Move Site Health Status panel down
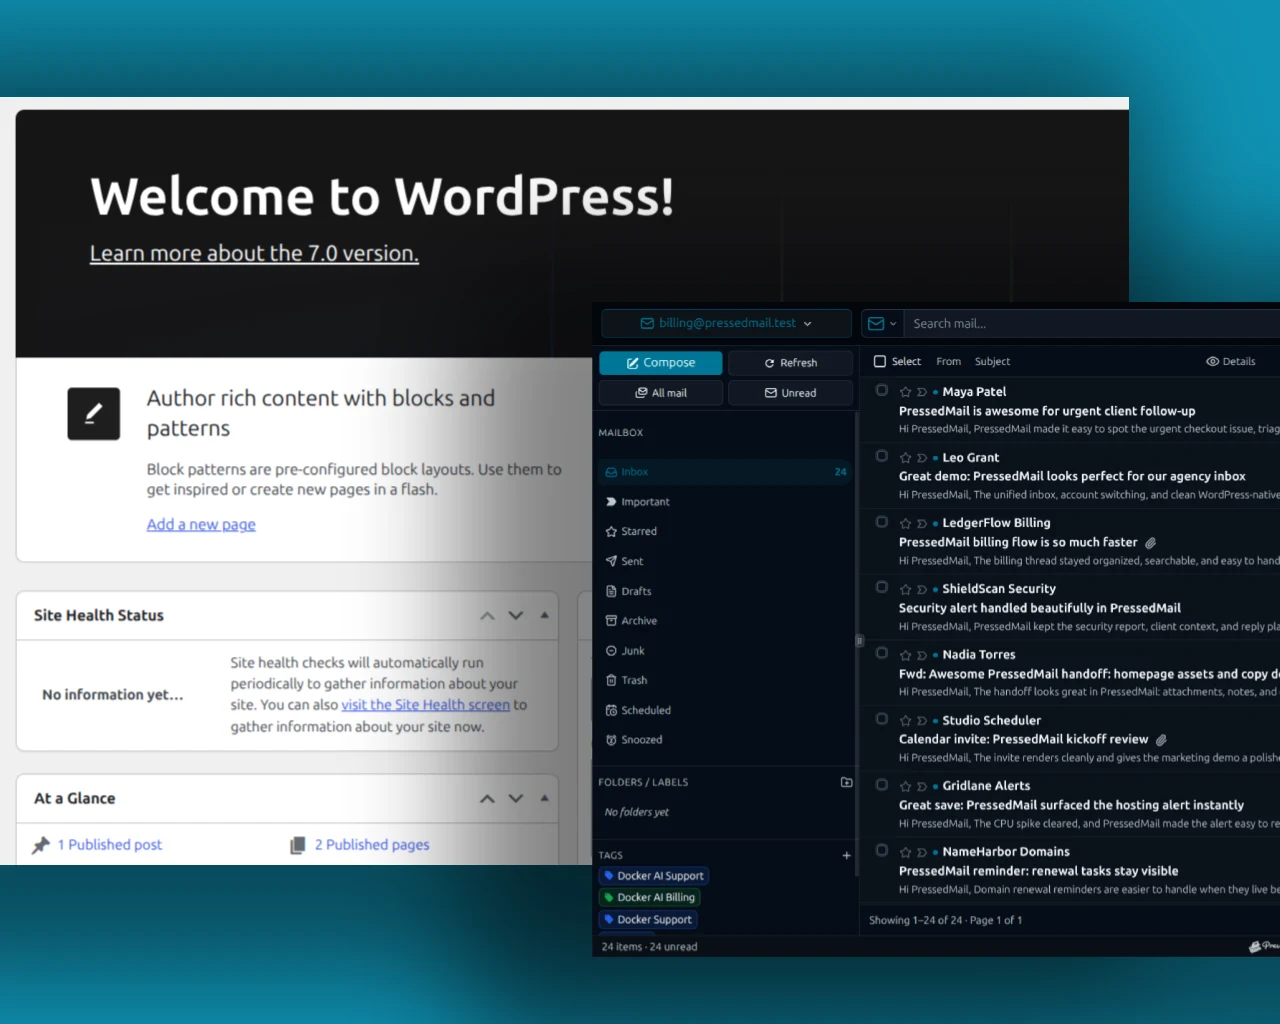Viewport: 1280px width, 1024px height. pos(516,616)
